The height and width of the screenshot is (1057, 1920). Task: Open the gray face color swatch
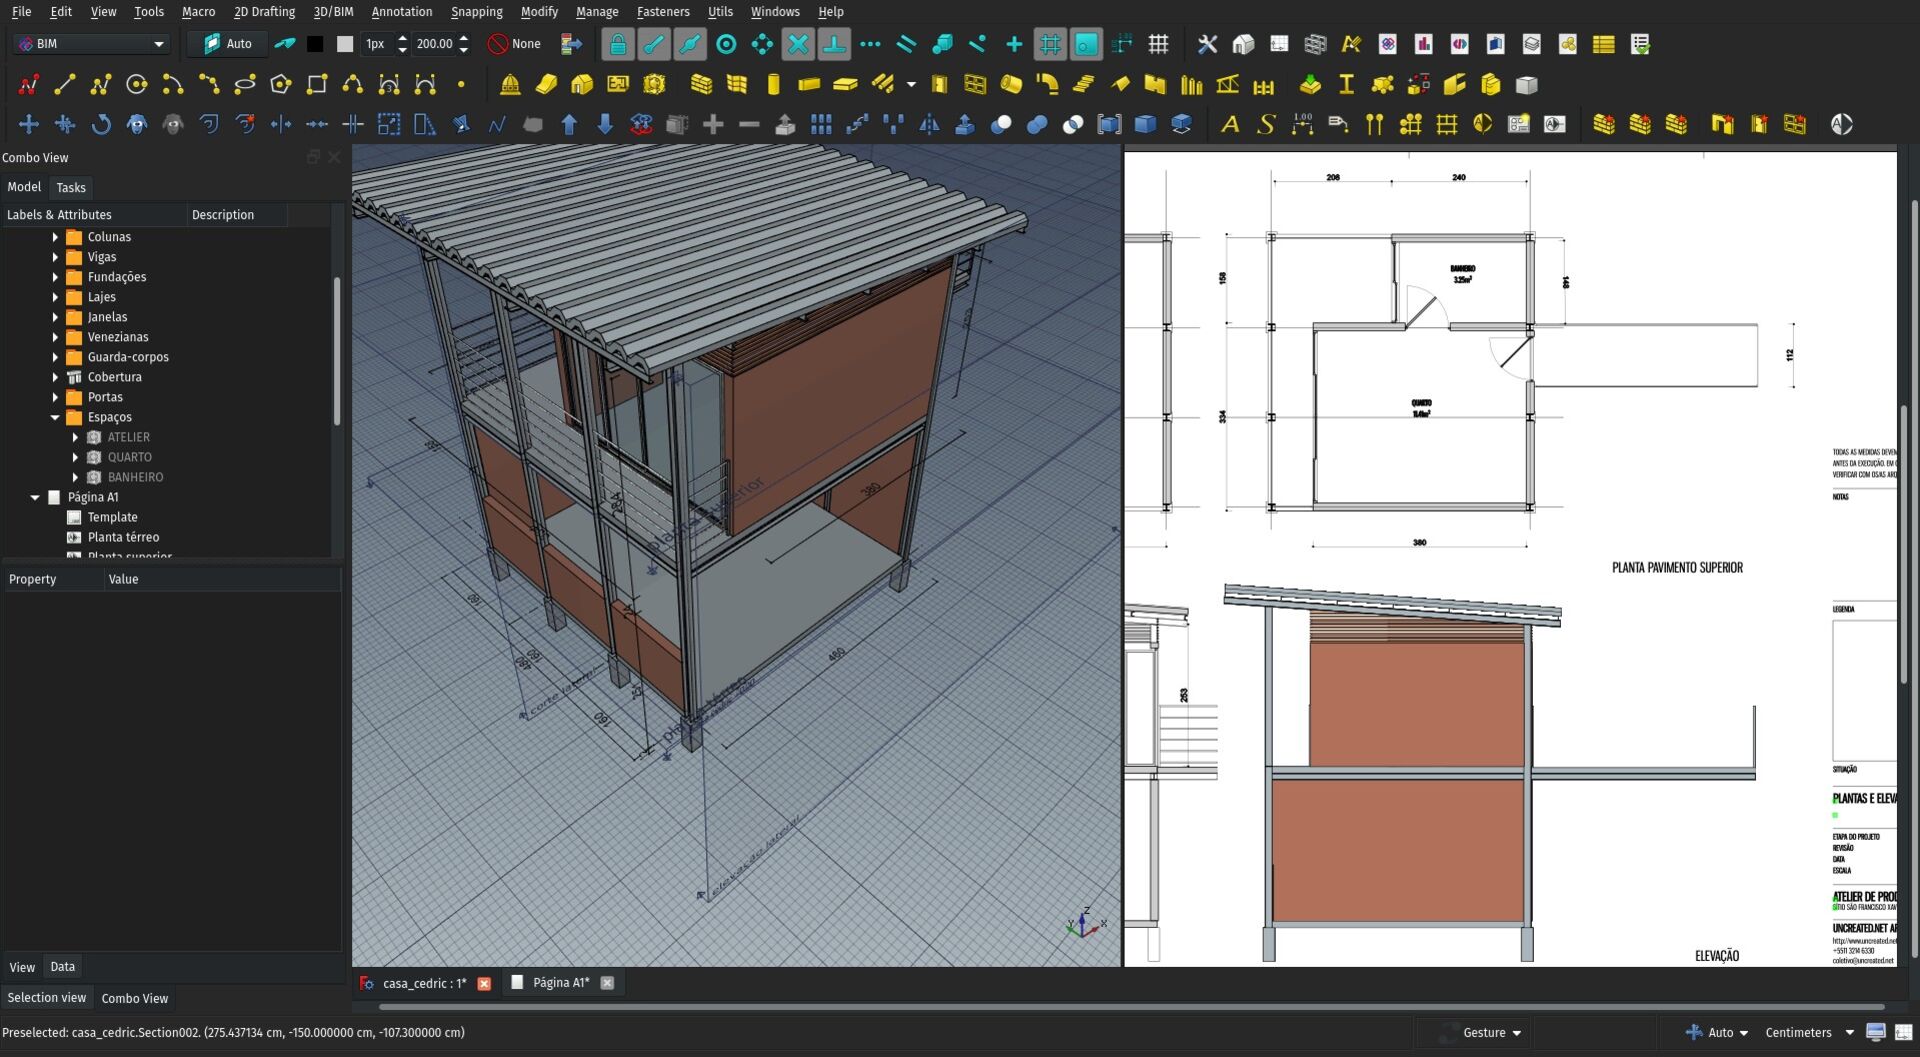click(x=345, y=44)
